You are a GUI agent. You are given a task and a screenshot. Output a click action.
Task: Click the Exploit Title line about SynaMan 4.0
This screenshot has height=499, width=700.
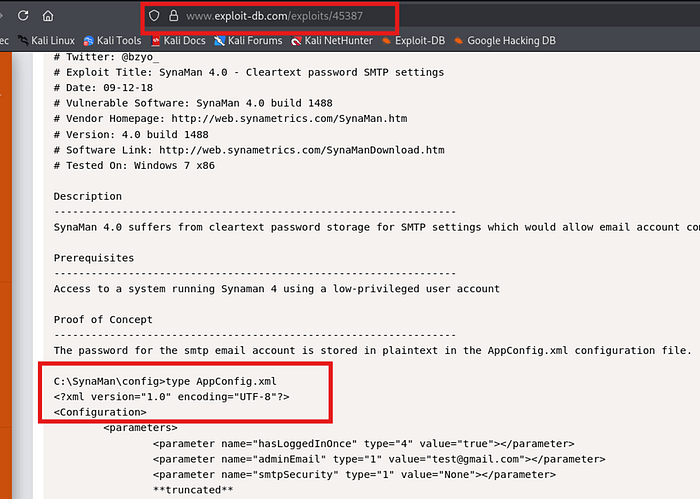[249, 72]
